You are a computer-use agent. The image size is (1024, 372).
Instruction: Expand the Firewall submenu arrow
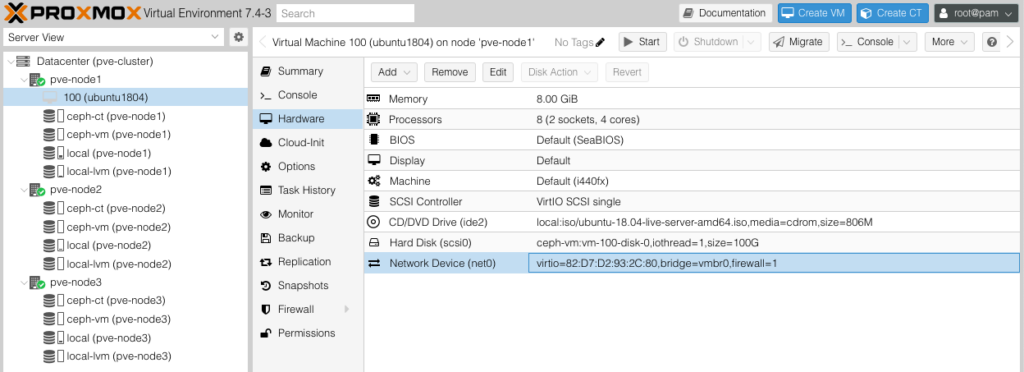pyautogui.click(x=347, y=309)
